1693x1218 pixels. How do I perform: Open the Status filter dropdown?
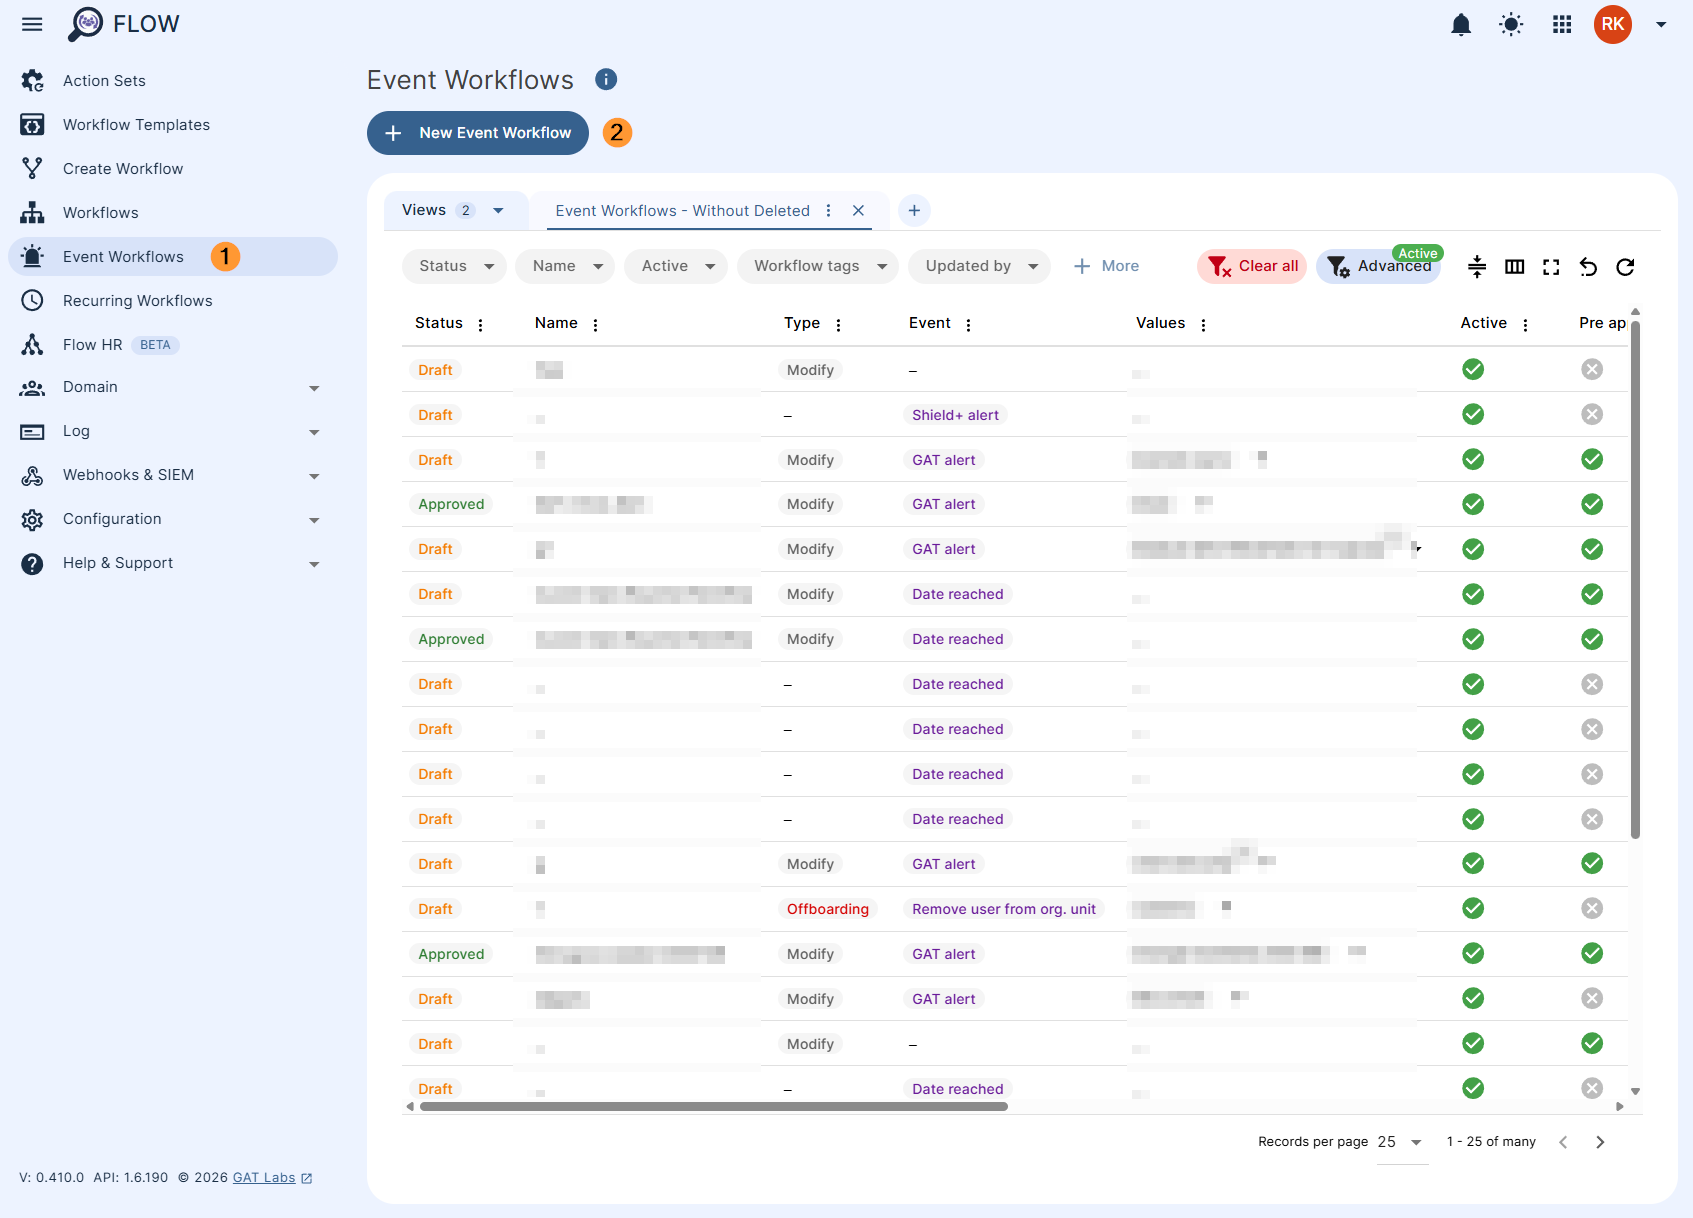coord(453,266)
